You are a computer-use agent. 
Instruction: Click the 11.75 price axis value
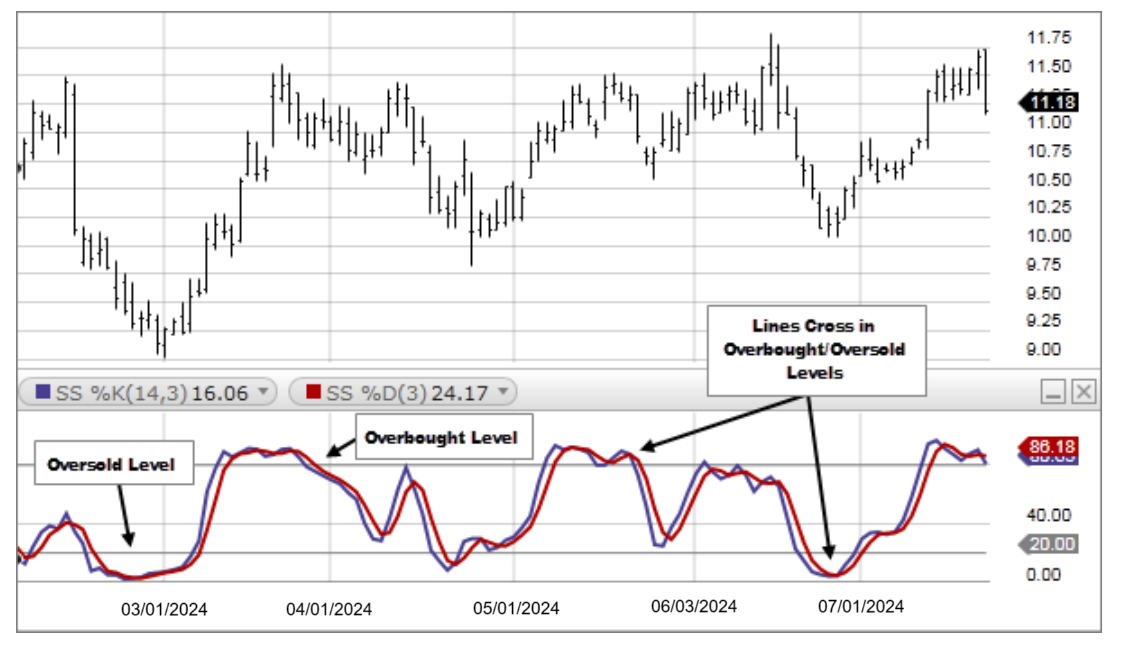pos(1049,38)
